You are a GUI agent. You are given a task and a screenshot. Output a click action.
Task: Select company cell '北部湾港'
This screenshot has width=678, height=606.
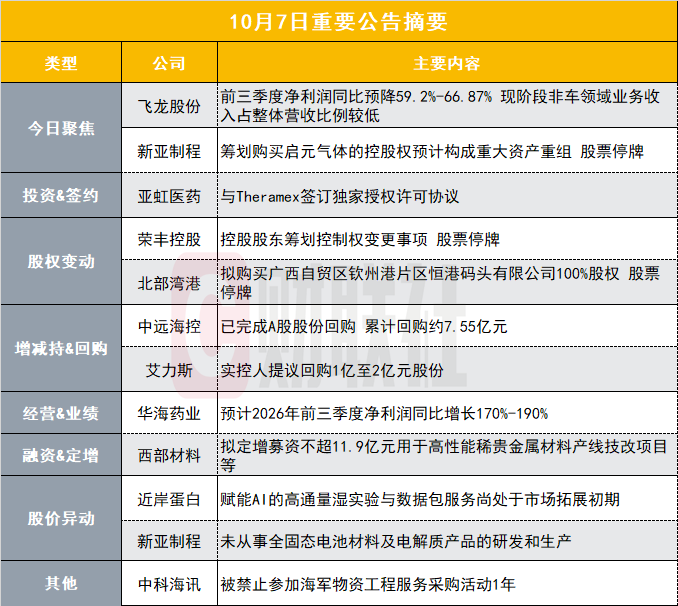coord(169,283)
